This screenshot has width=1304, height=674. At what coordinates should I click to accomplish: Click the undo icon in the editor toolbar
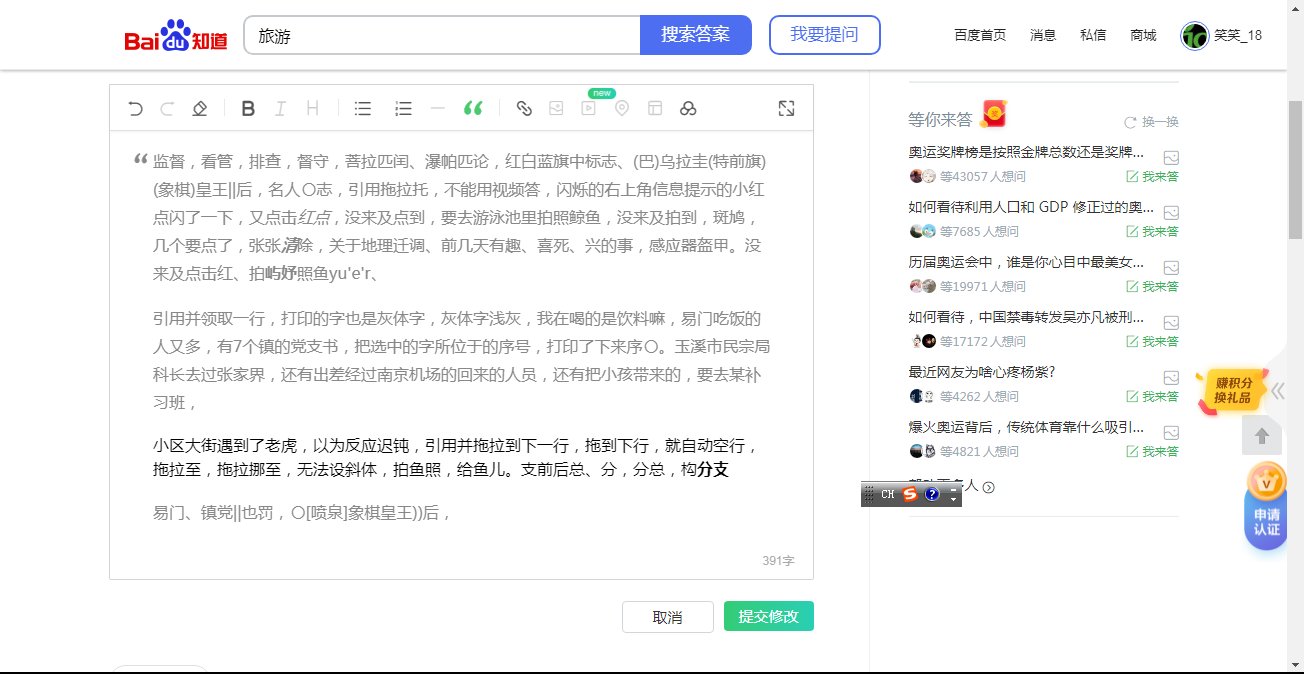coord(135,108)
